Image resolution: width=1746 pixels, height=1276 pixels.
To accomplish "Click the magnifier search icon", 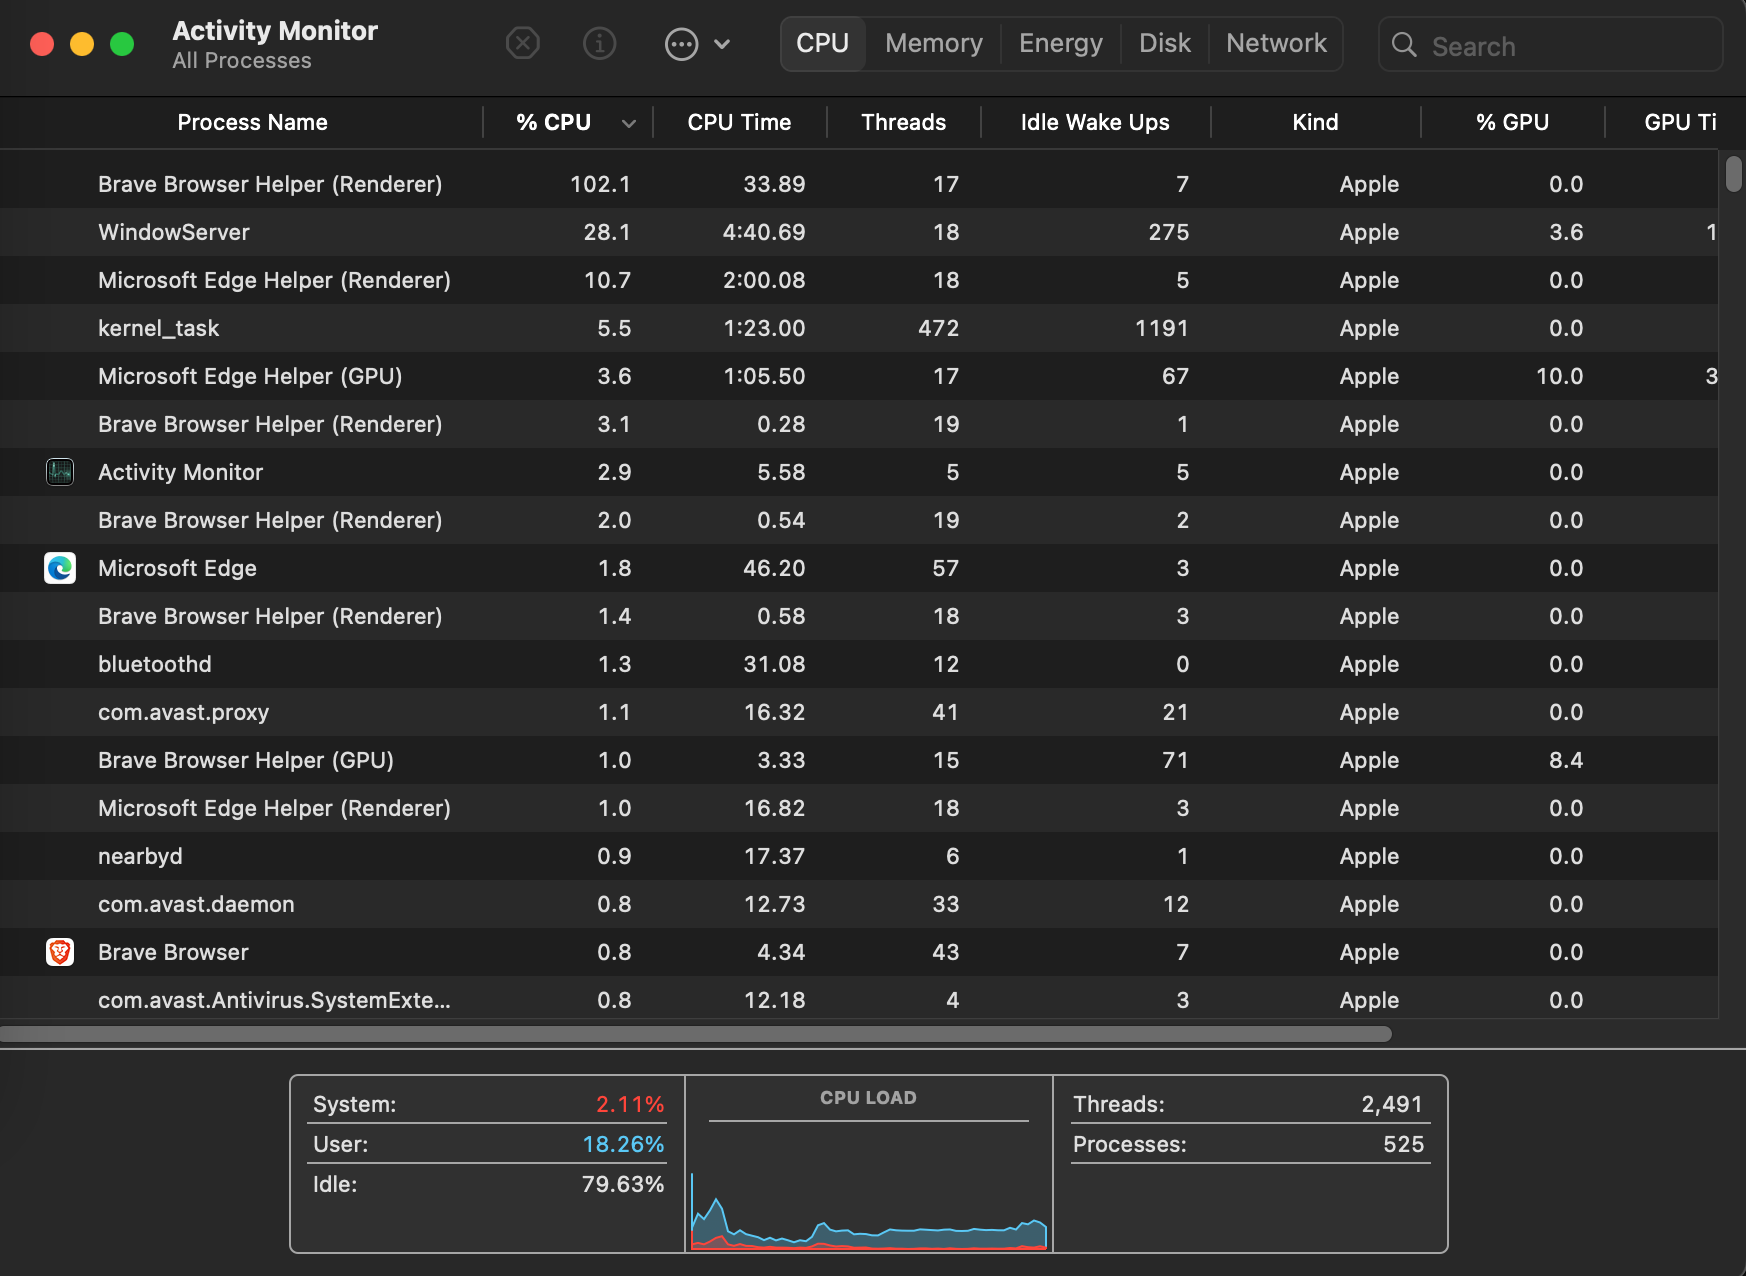I will pyautogui.click(x=1404, y=45).
